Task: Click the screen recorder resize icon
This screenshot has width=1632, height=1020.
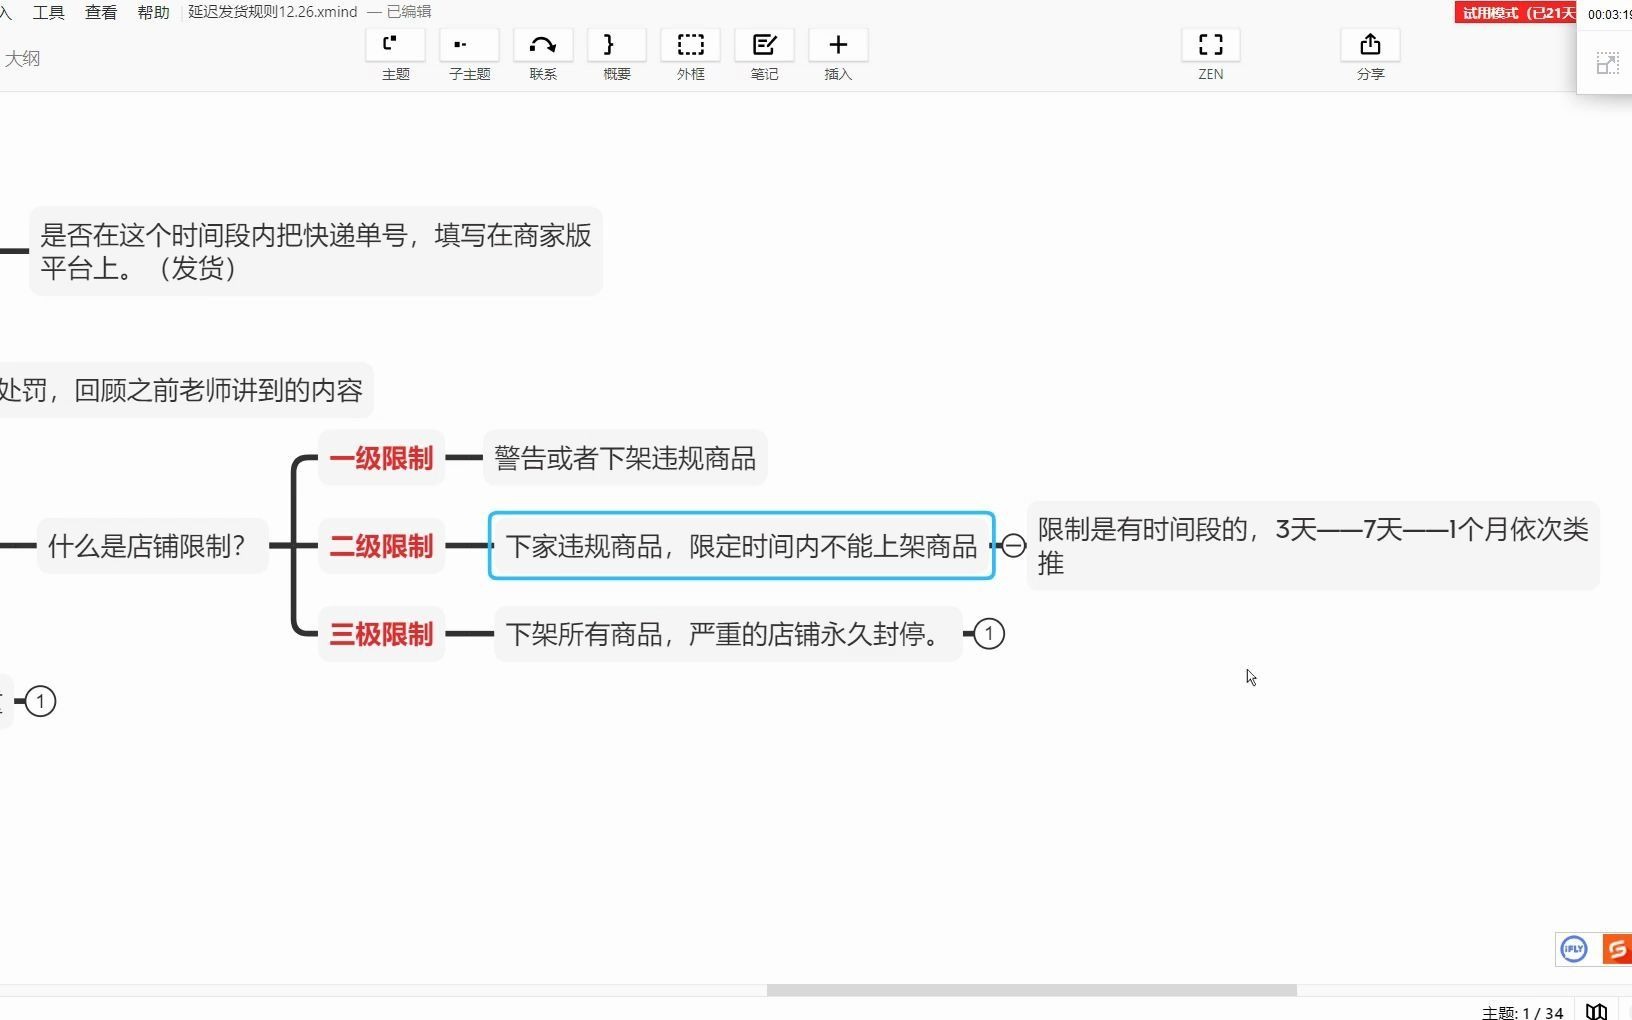Action: tap(1607, 63)
